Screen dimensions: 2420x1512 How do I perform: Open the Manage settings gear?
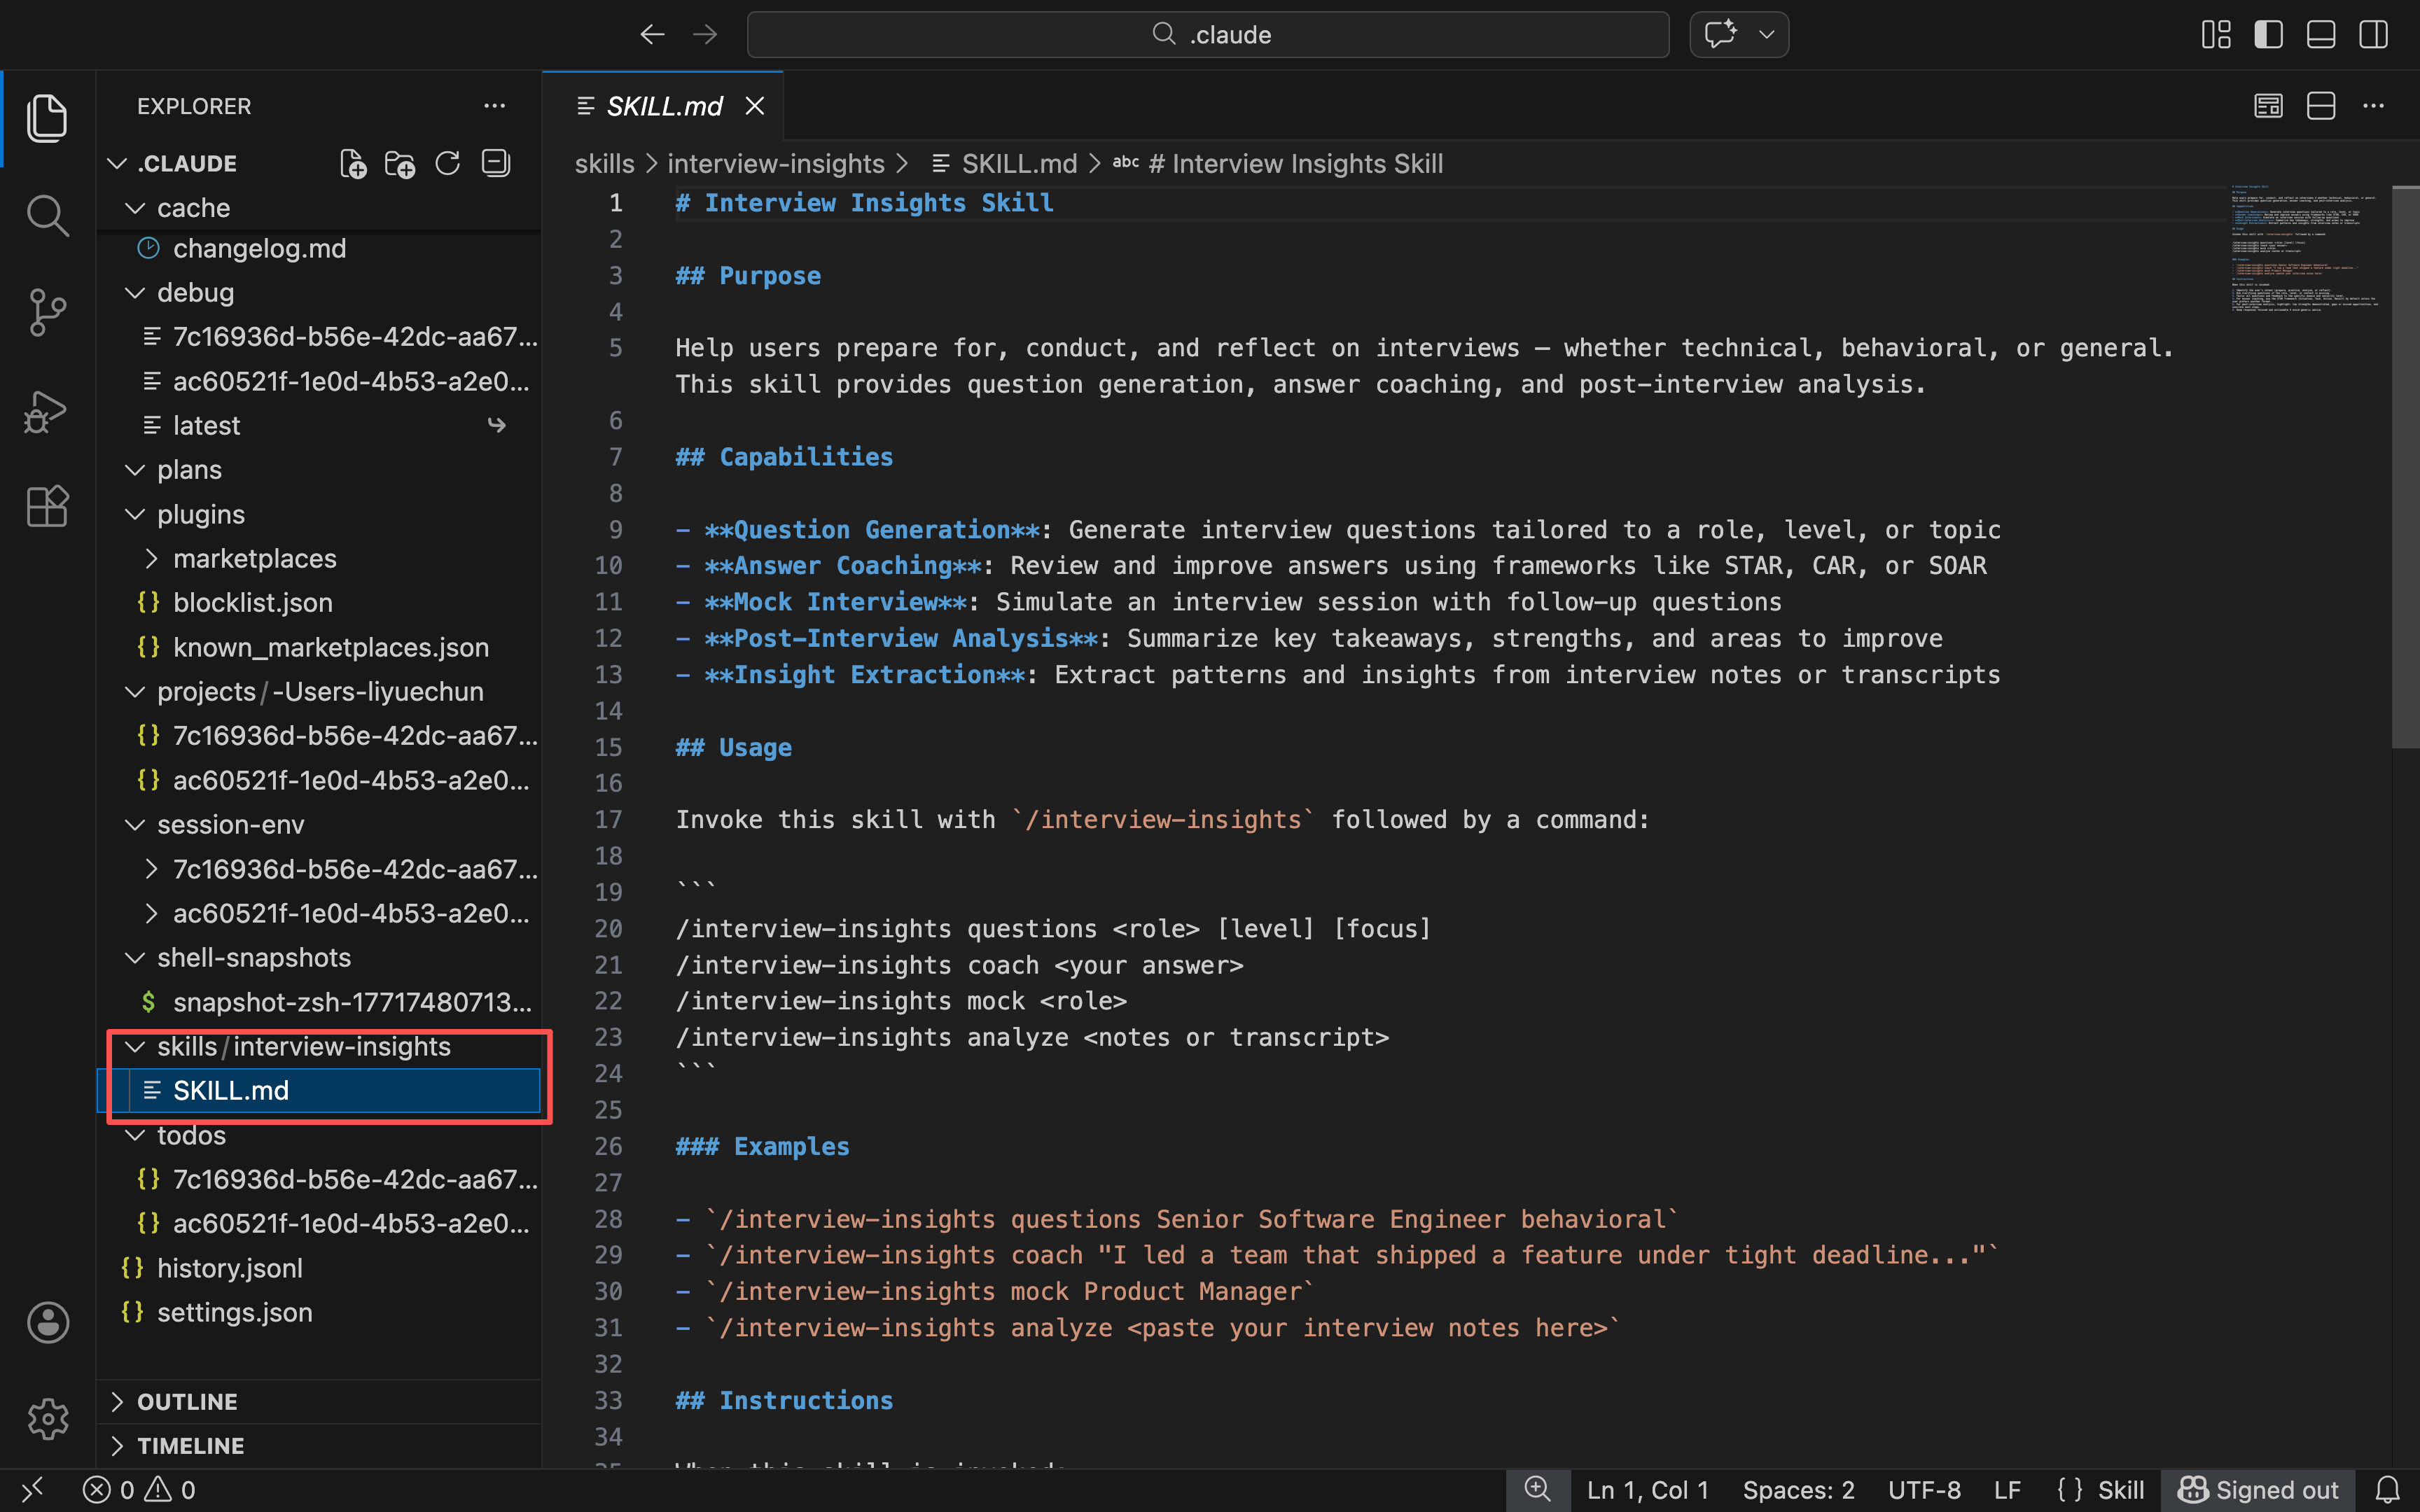[47, 1418]
